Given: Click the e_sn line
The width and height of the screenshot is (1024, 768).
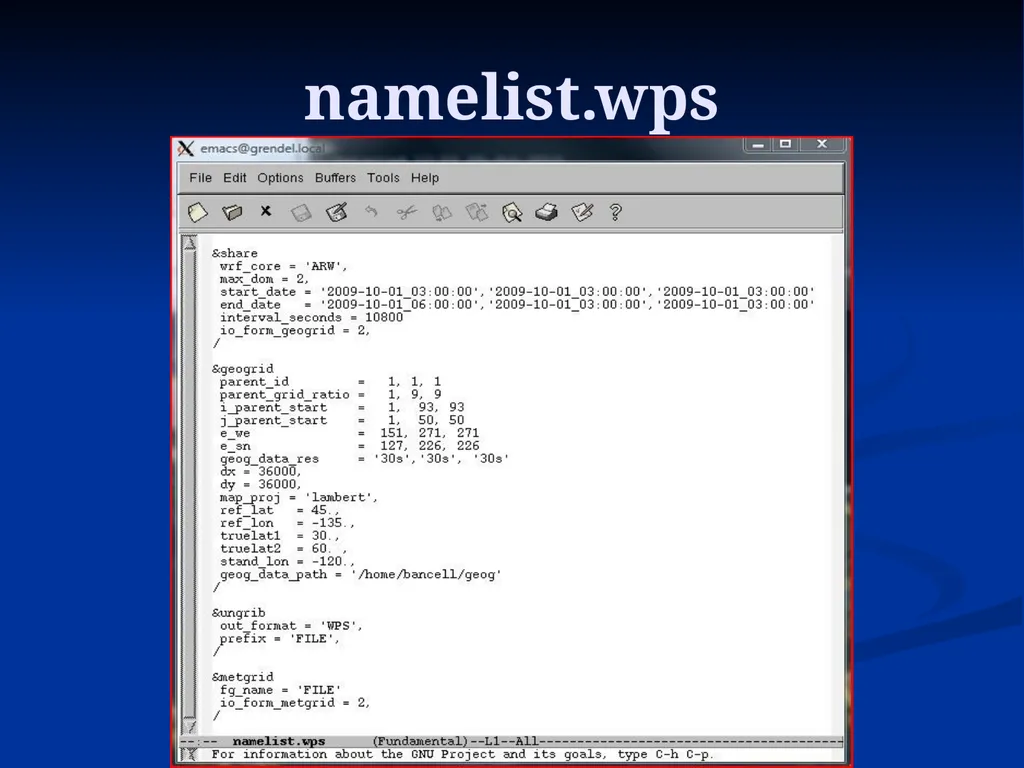Looking at the screenshot, I should [x=349, y=446].
